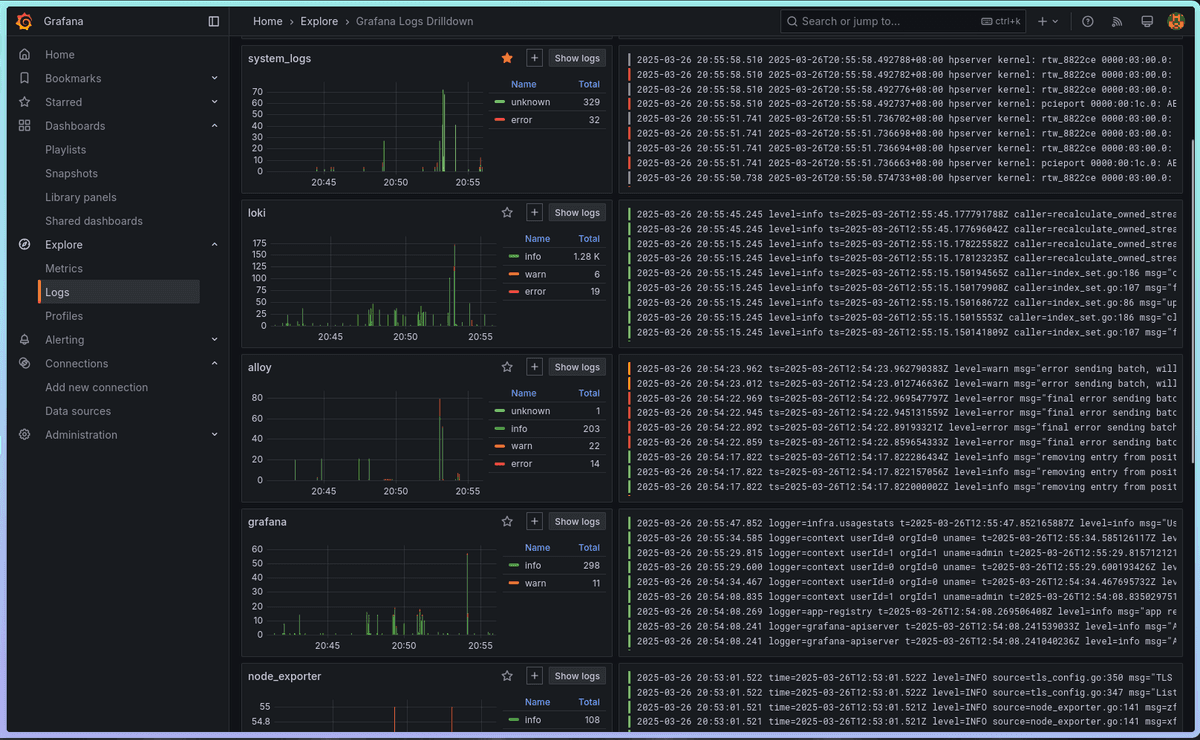The image size is (1200, 740).
Task: Go to Explore breadcrumb
Action: pyautogui.click(x=320, y=21)
